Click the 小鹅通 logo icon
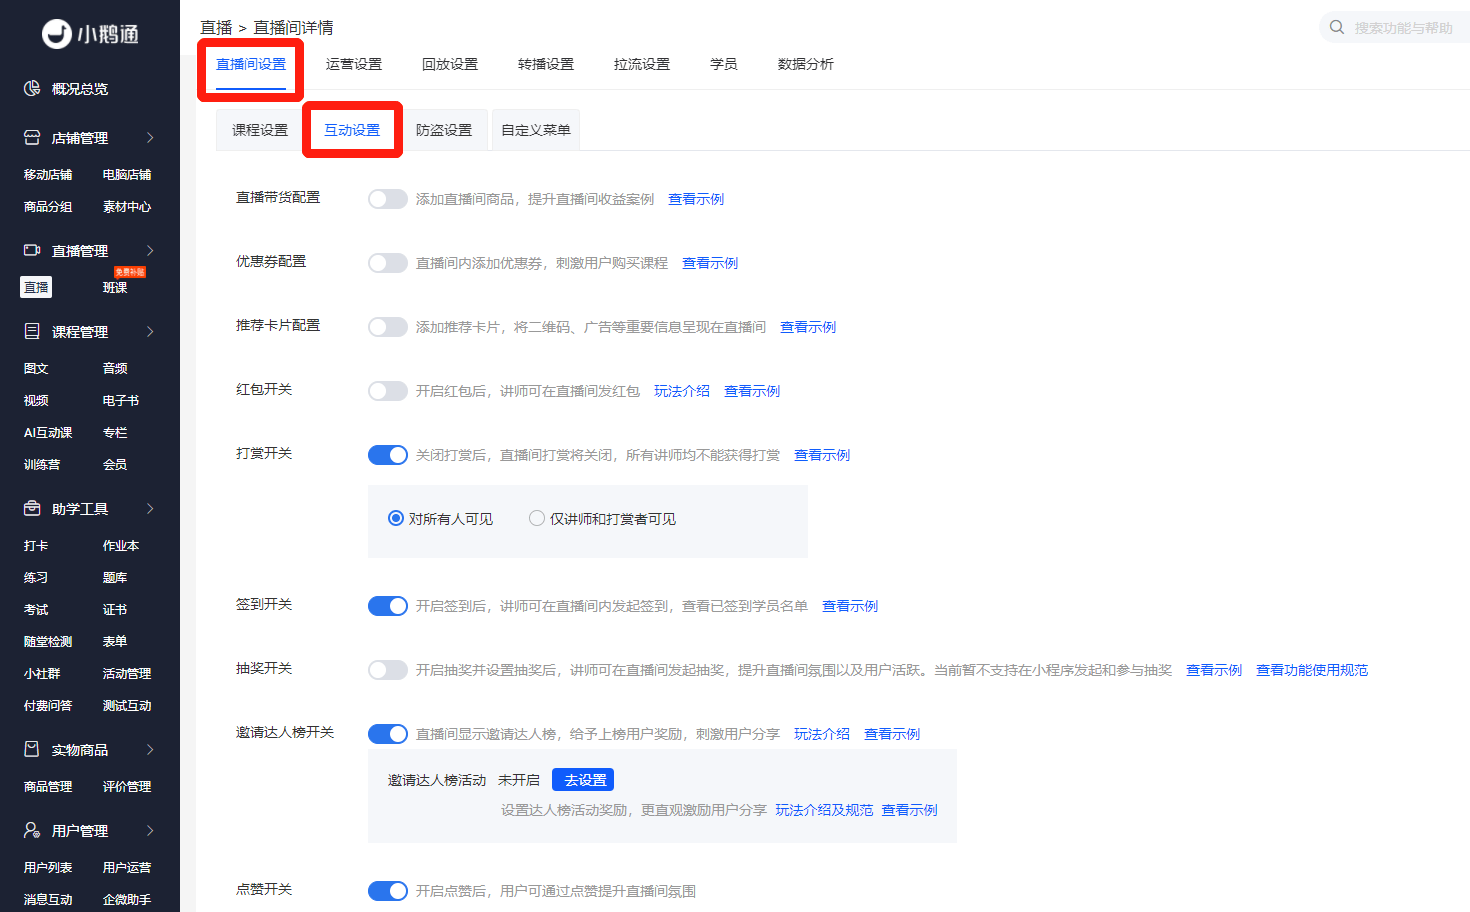The width and height of the screenshot is (1470, 912). pyautogui.click(x=56, y=34)
